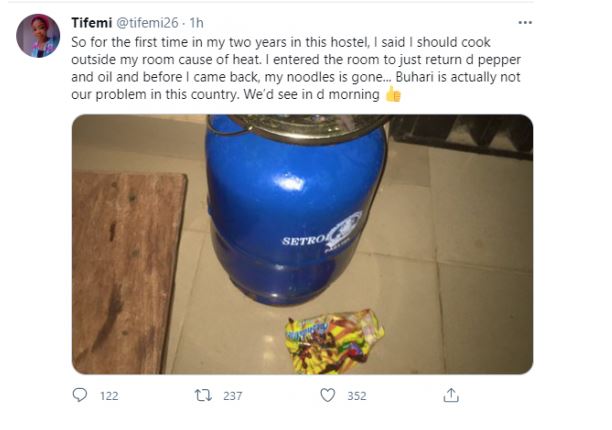Click the thumbs up emoji in tweet
This screenshot has height=430, width=612.
393,95
